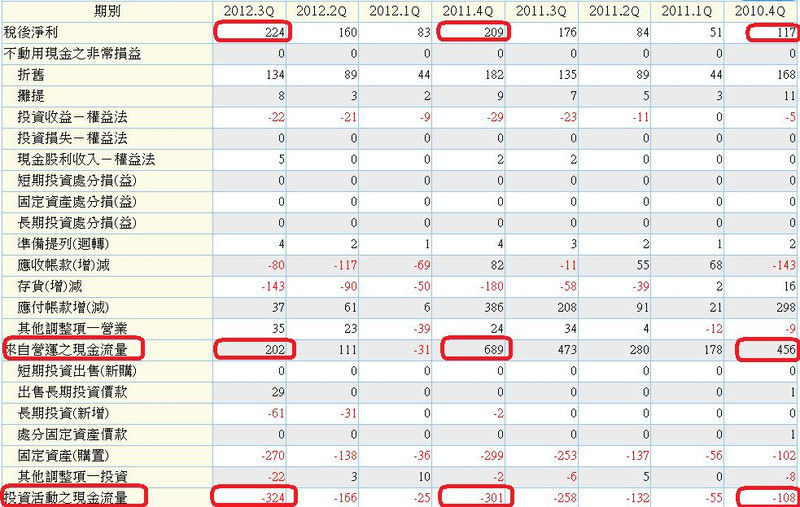
Task: Click the 投資收益－權益法 row label
Action: click(x=72, y=117)
